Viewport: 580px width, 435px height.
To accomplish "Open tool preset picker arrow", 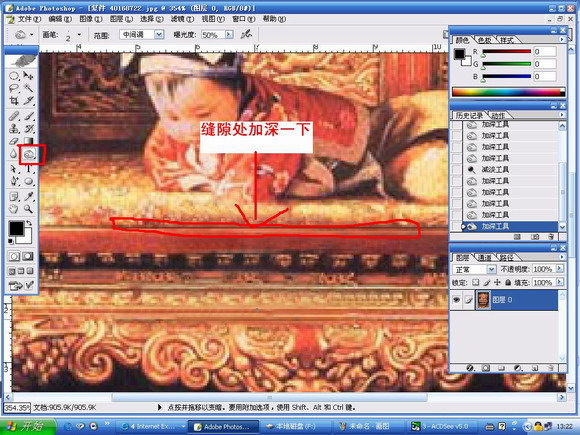I will [31, 35].
